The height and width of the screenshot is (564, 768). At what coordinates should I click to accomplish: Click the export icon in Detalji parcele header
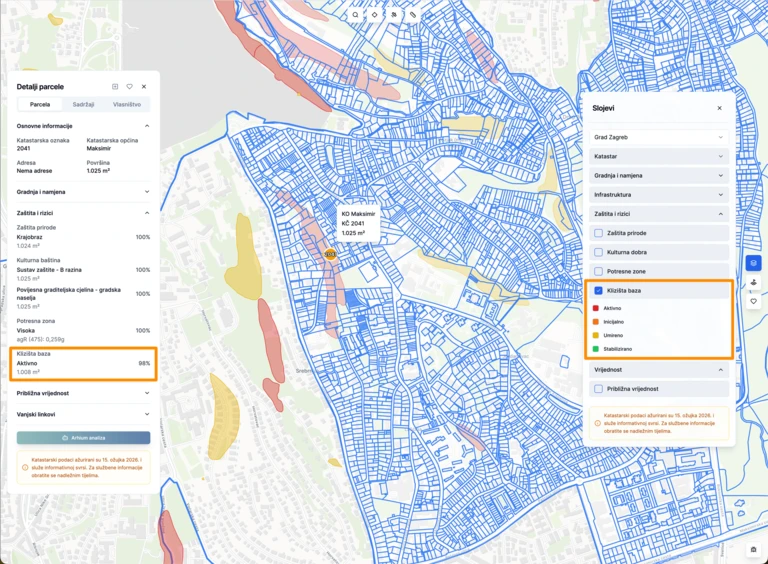[115, 87]
